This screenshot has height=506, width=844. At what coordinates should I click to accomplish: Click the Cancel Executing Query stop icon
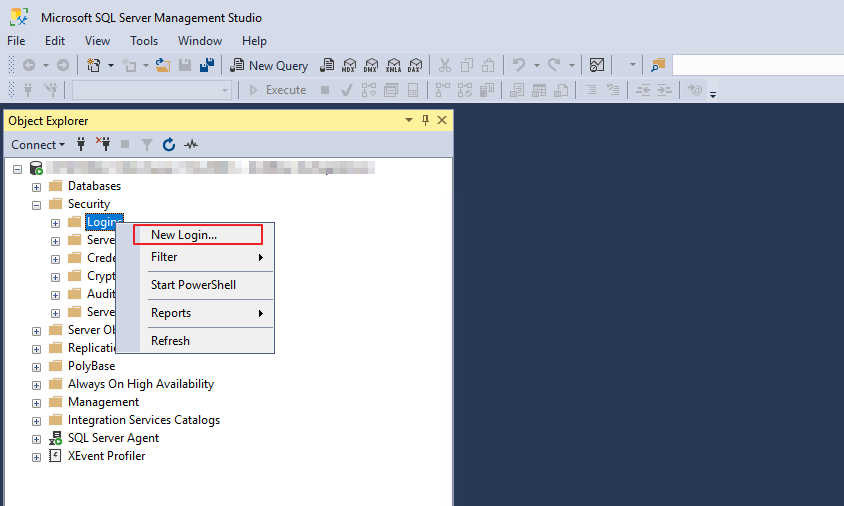325,90
